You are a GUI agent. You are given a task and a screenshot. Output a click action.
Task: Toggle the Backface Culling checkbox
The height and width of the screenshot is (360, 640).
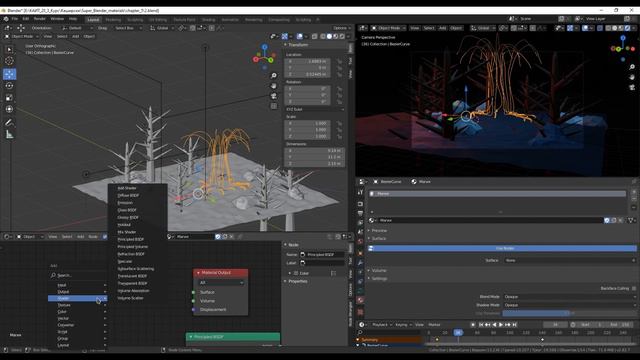[634, 288]
